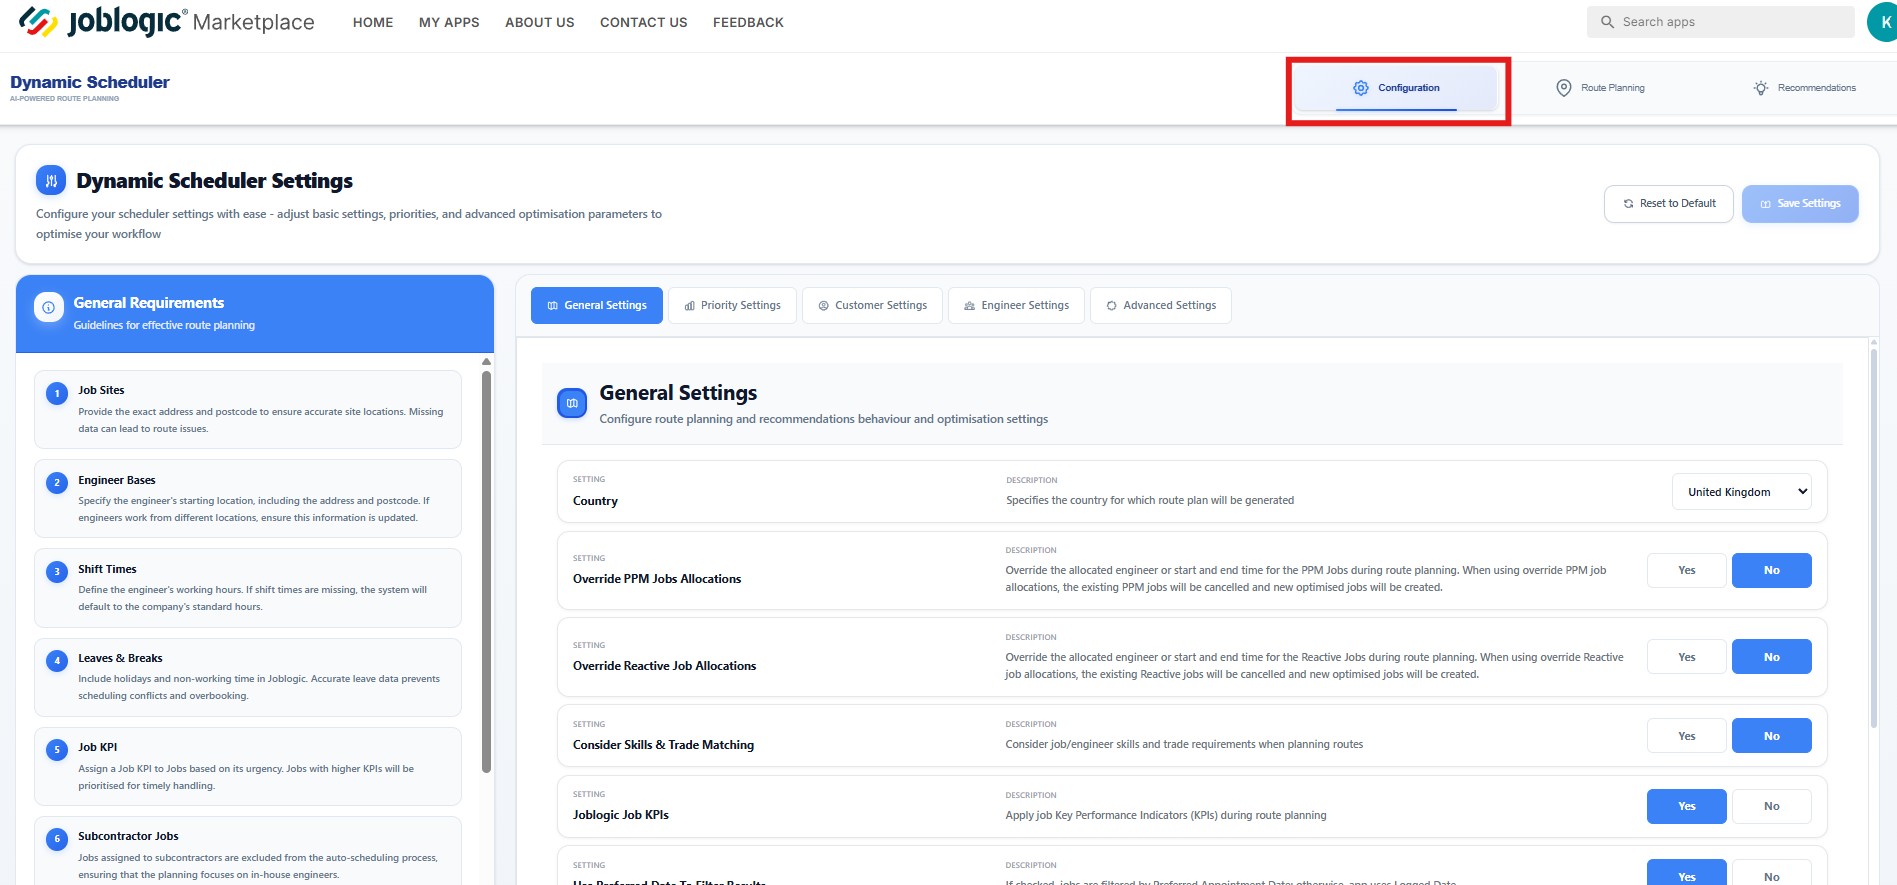
Task: Set Joblogic Job KPIs to No
Action: (1771, 806)
